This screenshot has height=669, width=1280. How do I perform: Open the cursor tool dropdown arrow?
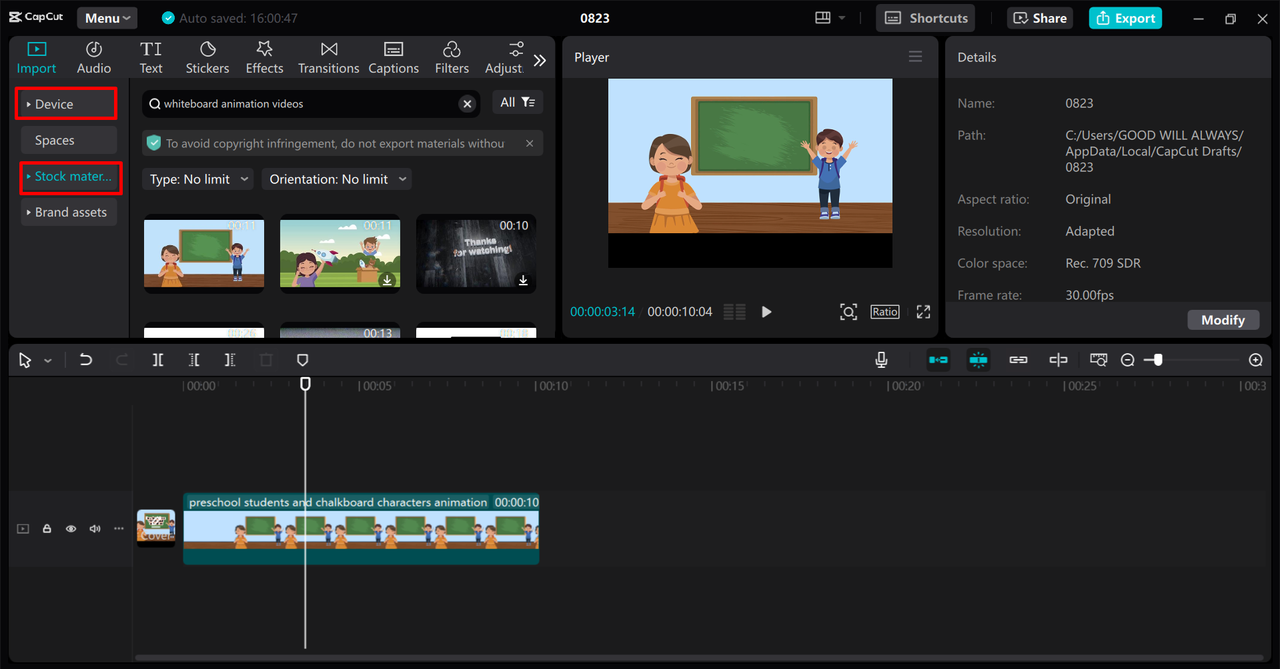point(47,361)
